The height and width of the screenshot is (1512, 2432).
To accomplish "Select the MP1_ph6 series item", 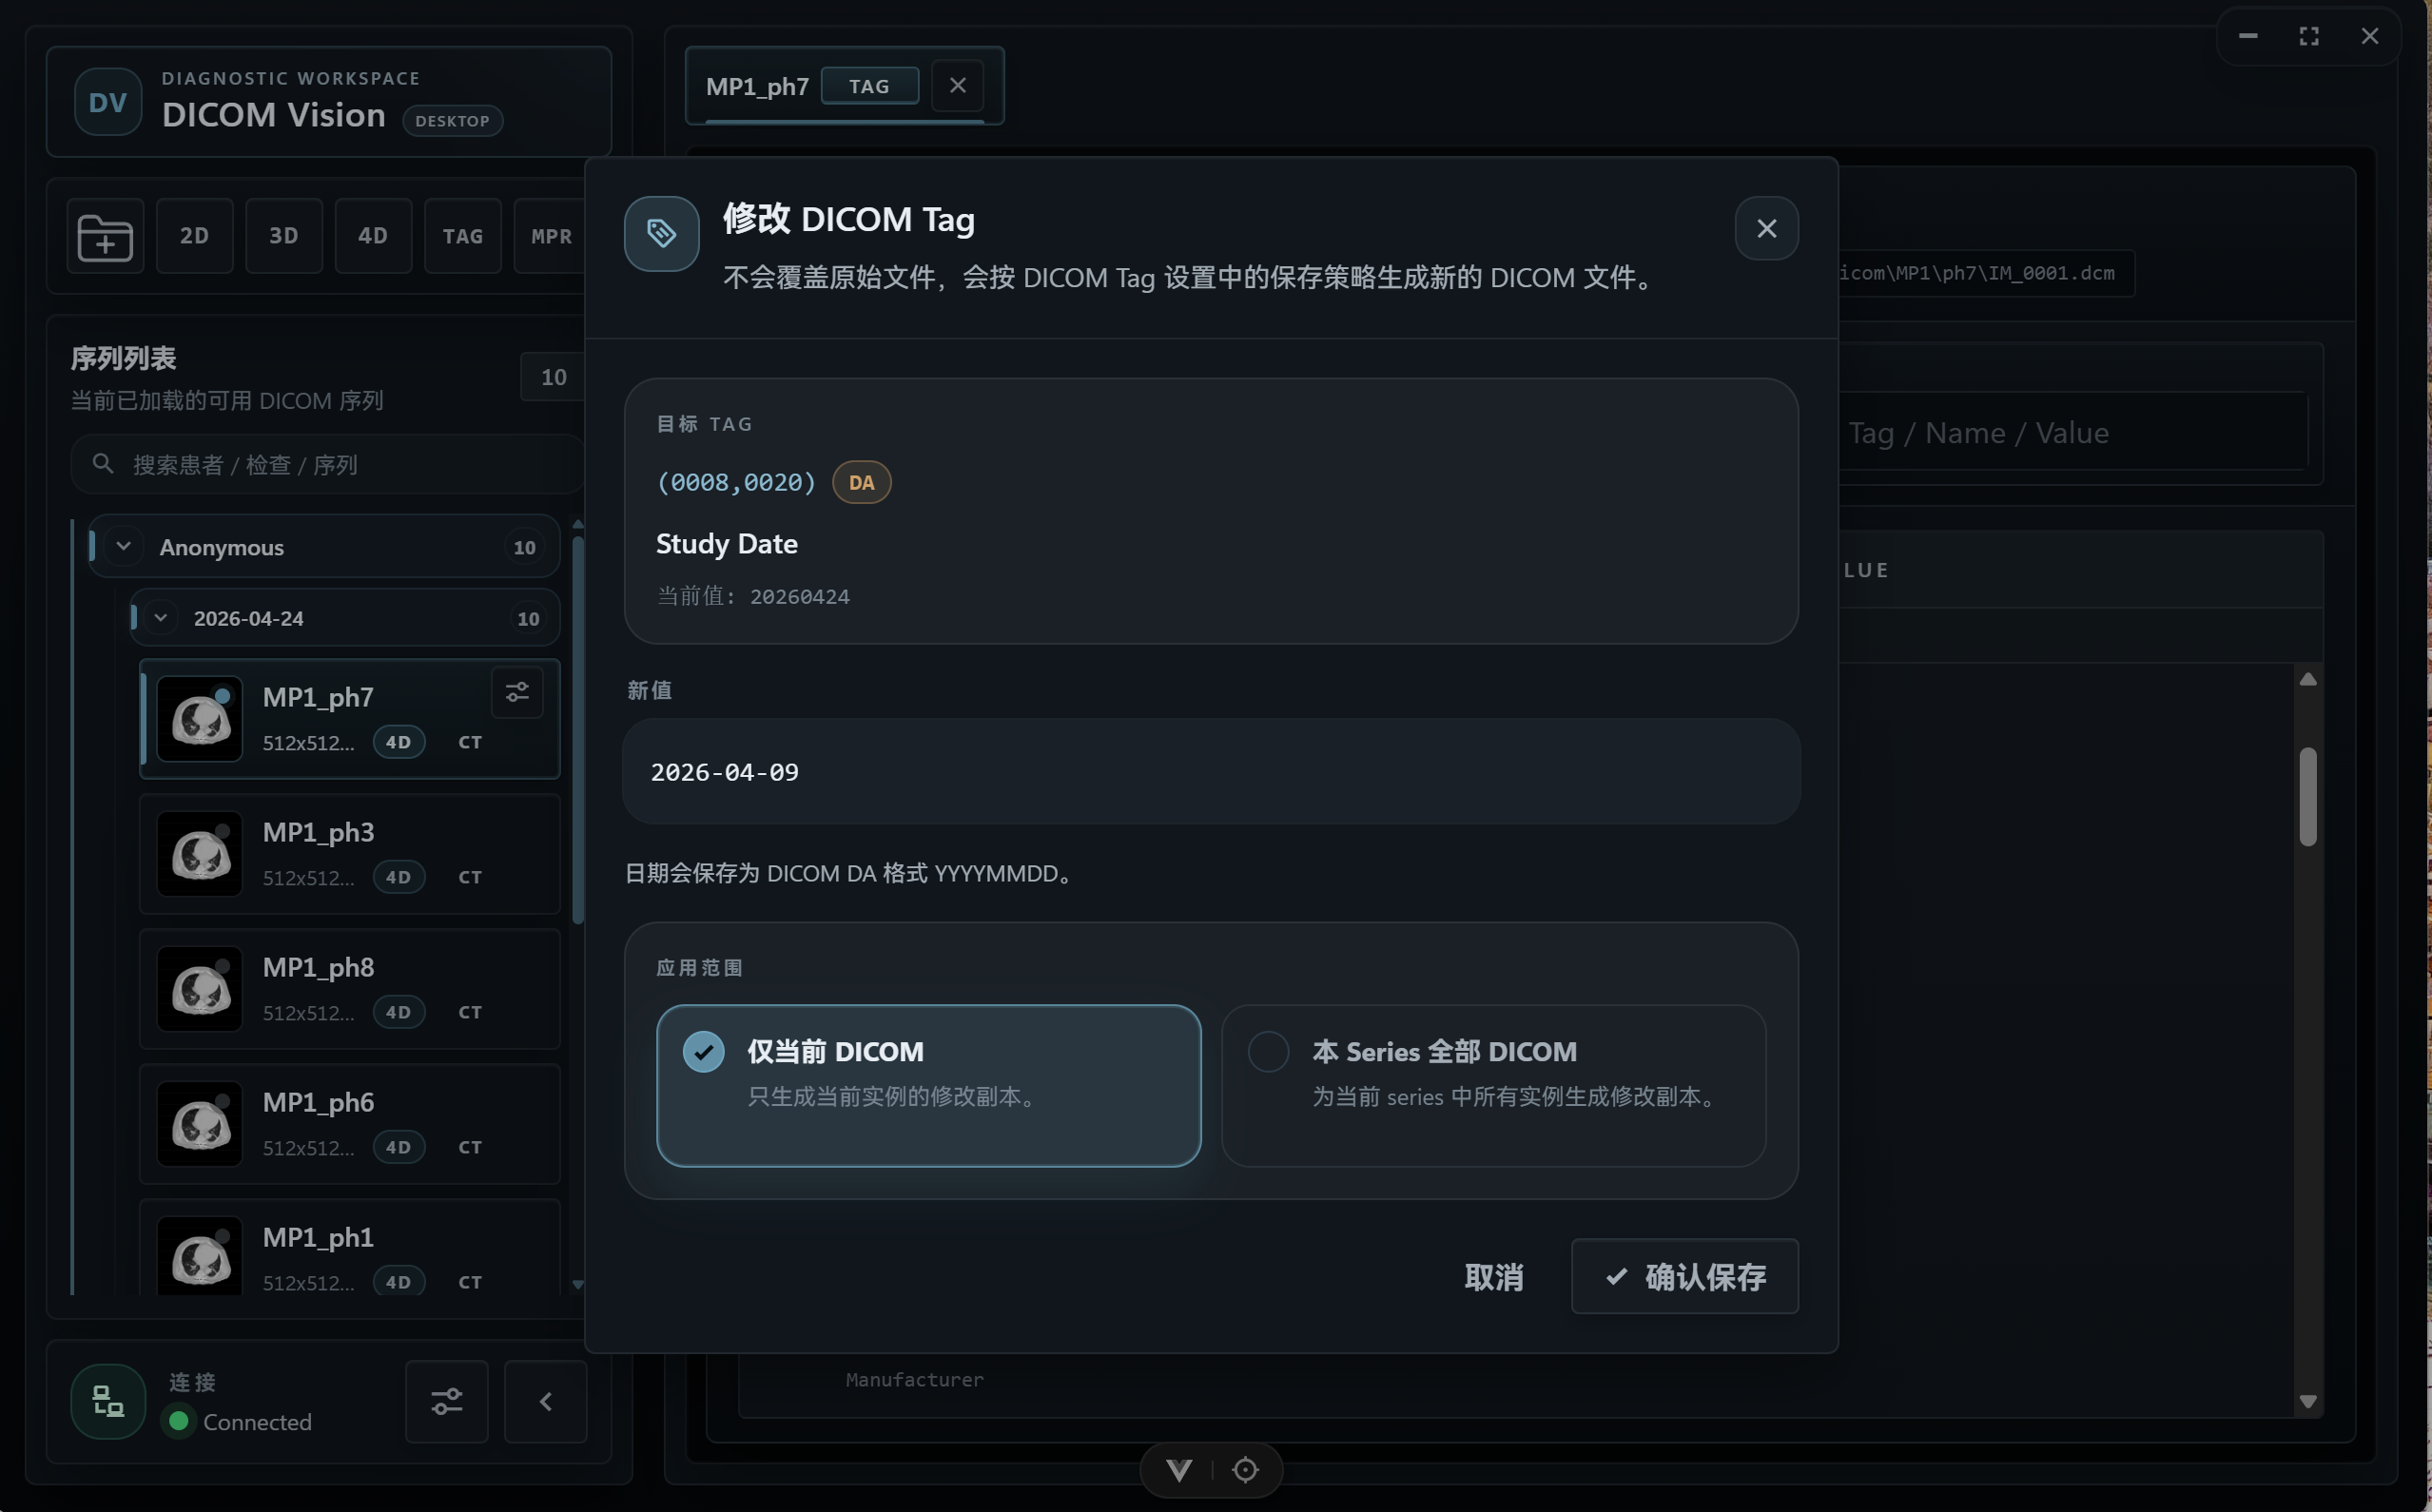I will (349, 1124).
